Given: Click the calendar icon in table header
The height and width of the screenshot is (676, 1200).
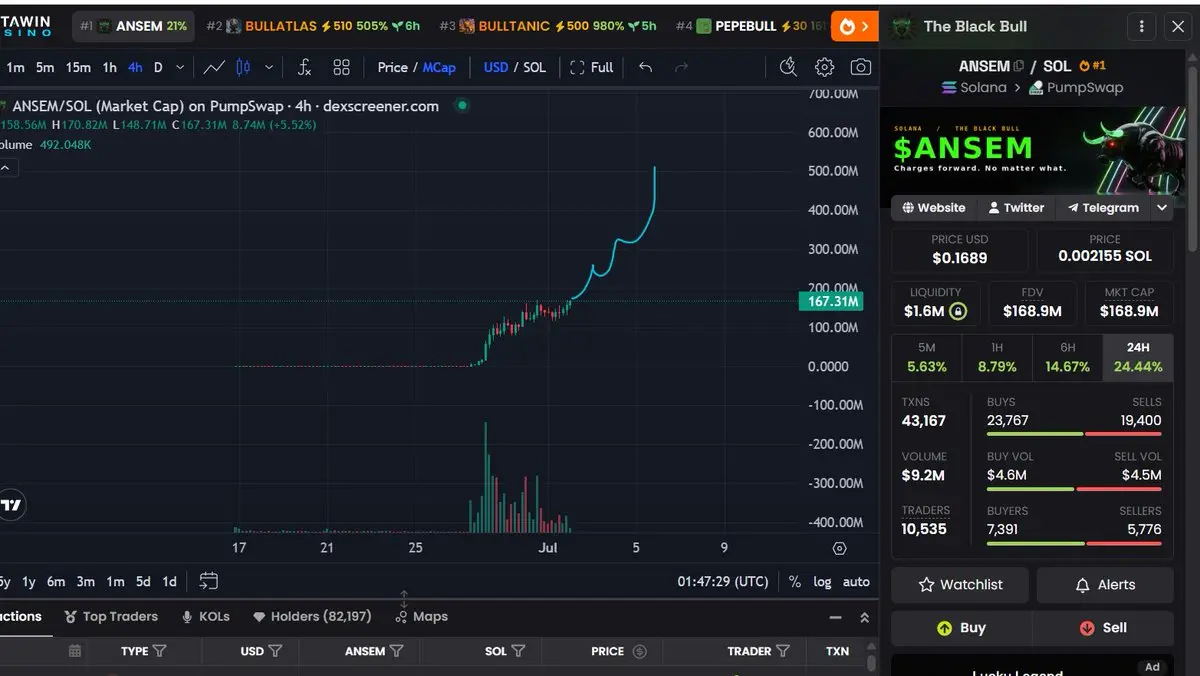Looking at the screenshot, I should click(74, 651).
